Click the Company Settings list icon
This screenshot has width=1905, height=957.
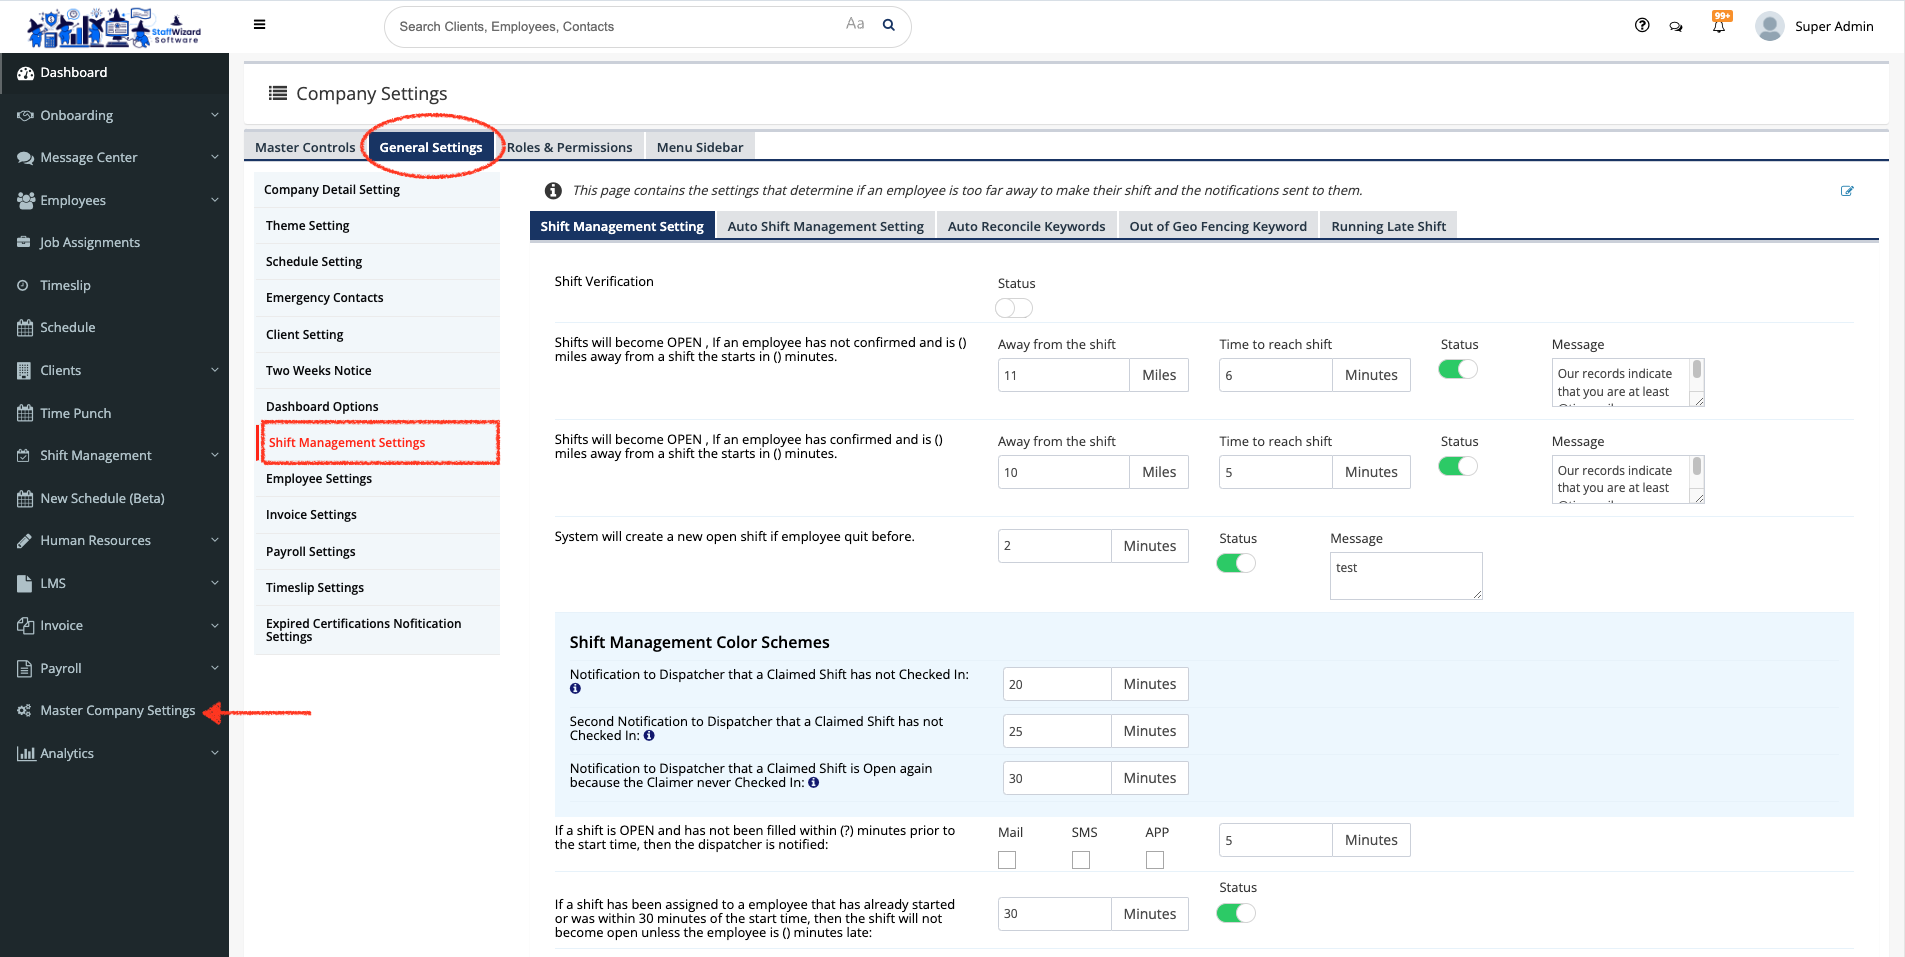[x=278, y=93]
